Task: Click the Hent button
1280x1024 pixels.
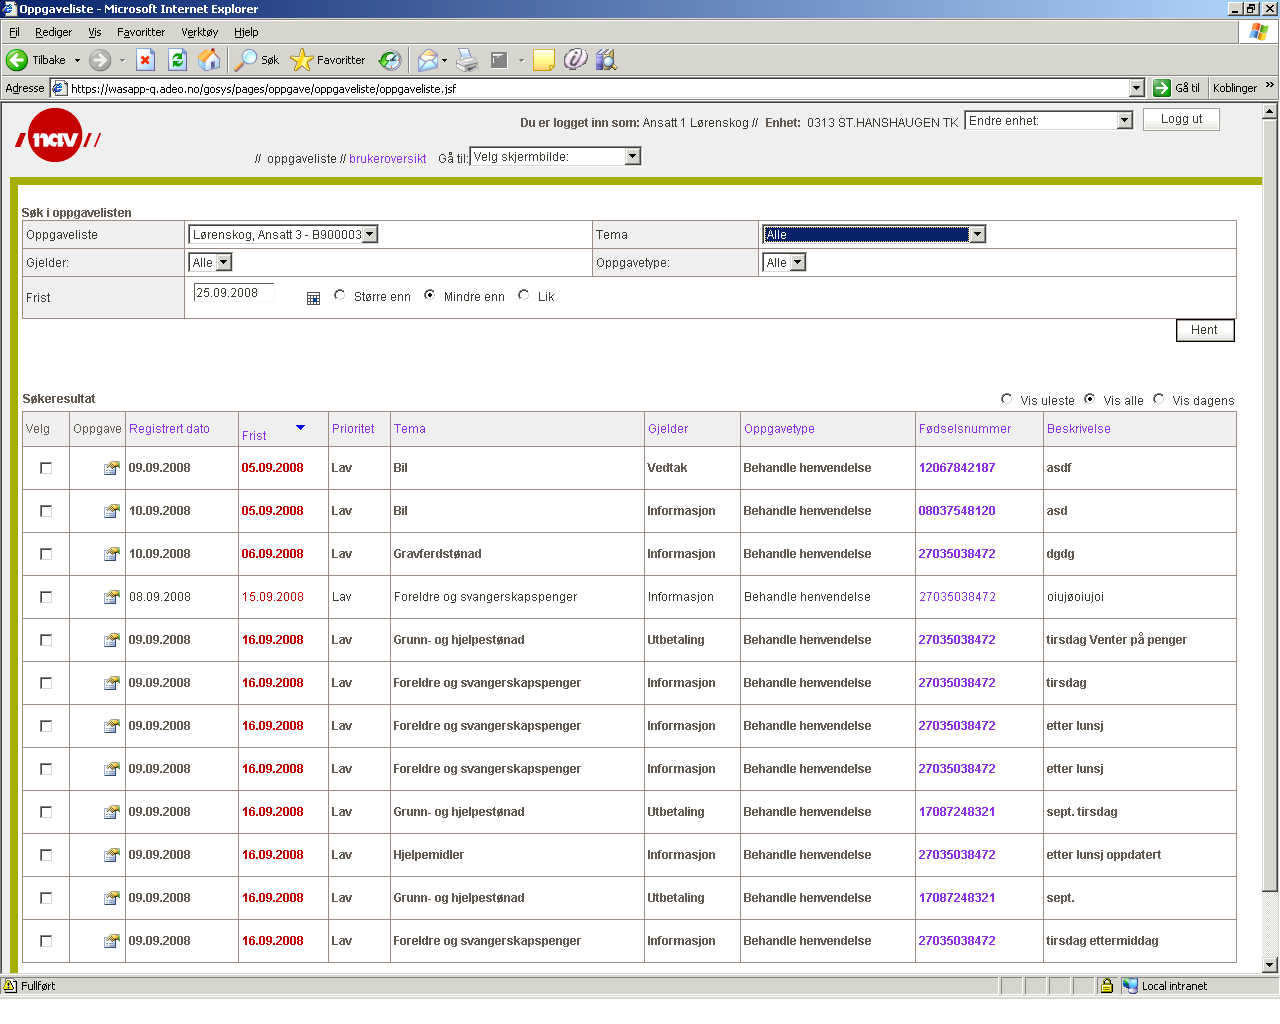Action: pos(1205,330)
